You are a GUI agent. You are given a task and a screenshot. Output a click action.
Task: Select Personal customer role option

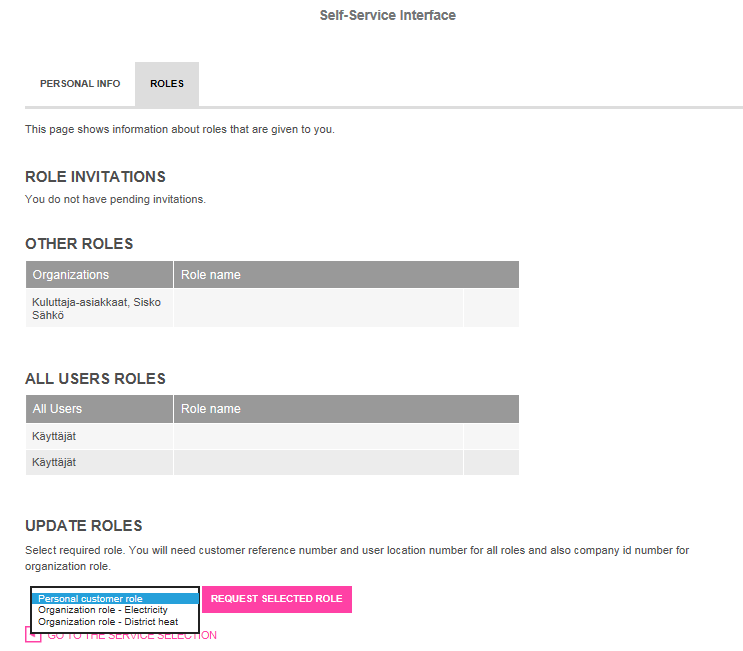(115, 598)
